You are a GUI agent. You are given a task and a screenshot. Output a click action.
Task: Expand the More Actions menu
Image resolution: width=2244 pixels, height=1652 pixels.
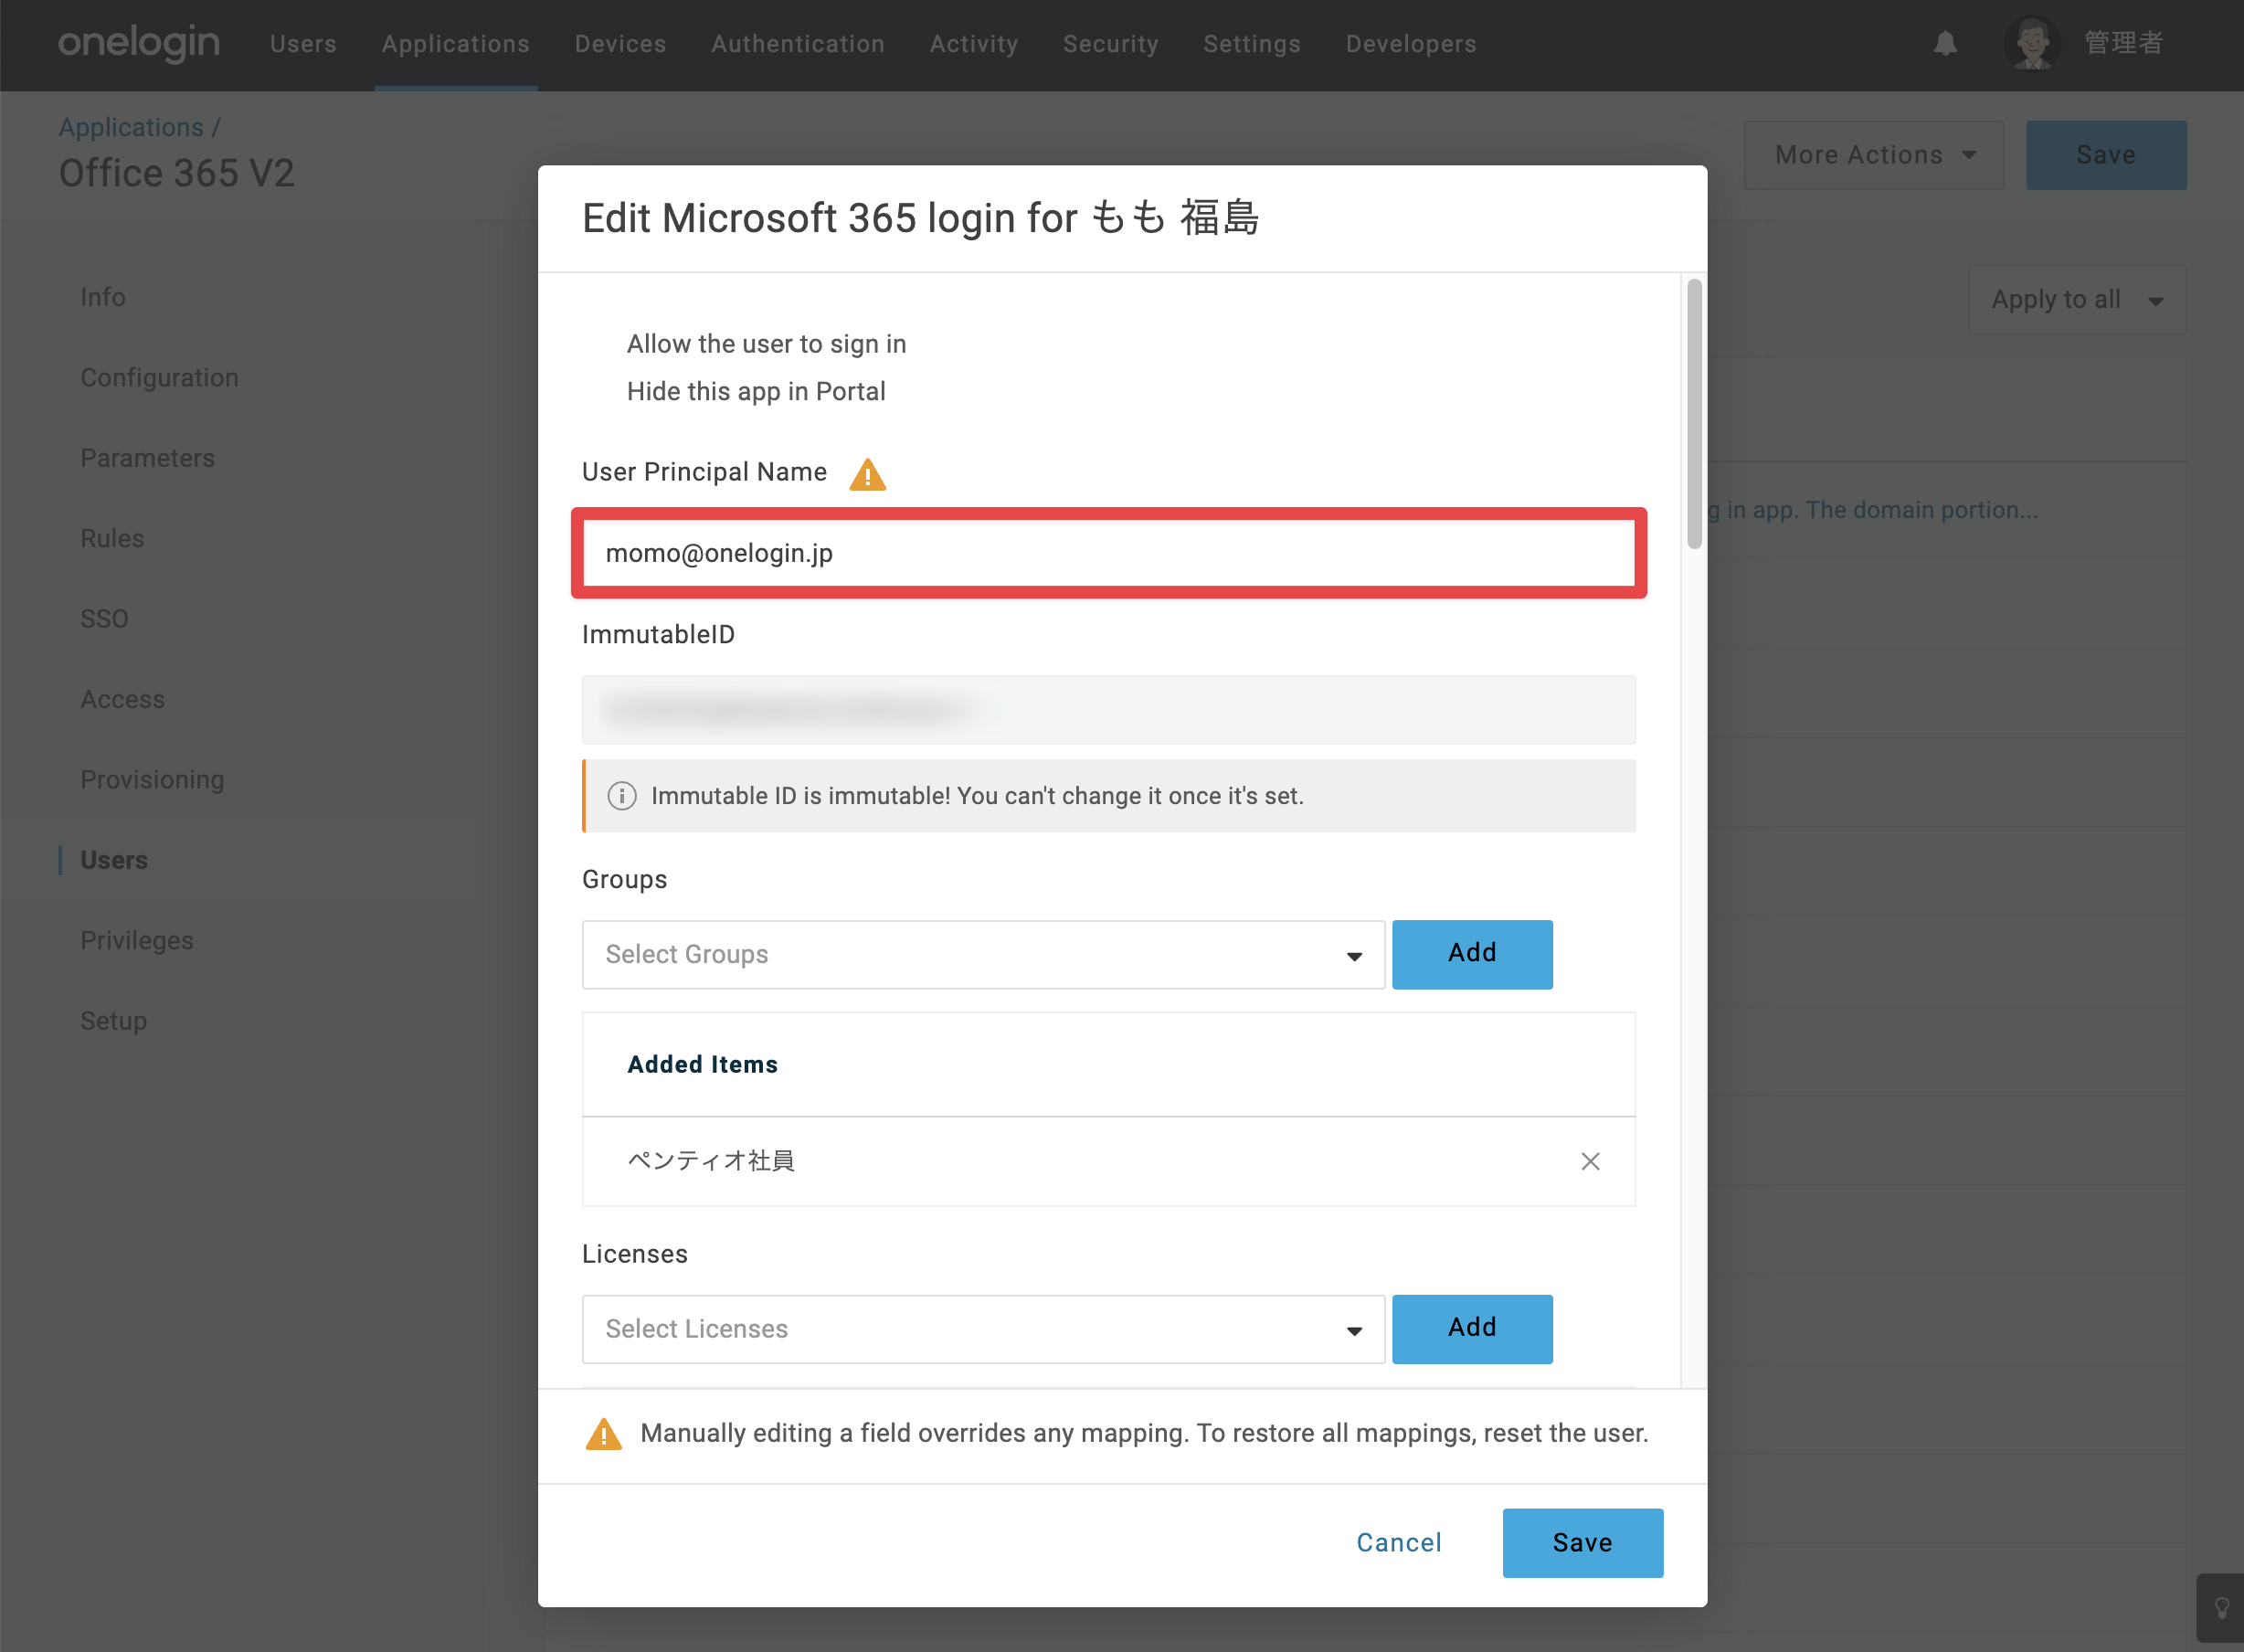pos(1874,155)
